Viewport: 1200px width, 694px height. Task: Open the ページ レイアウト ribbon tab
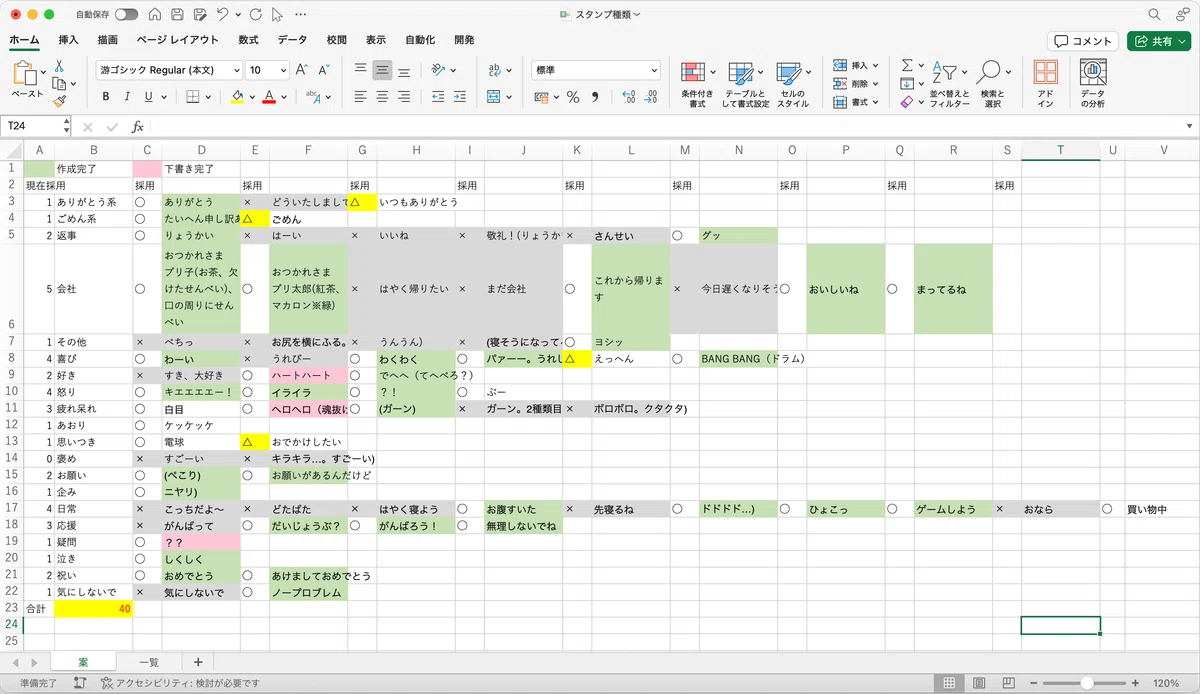tap(177, 40)
